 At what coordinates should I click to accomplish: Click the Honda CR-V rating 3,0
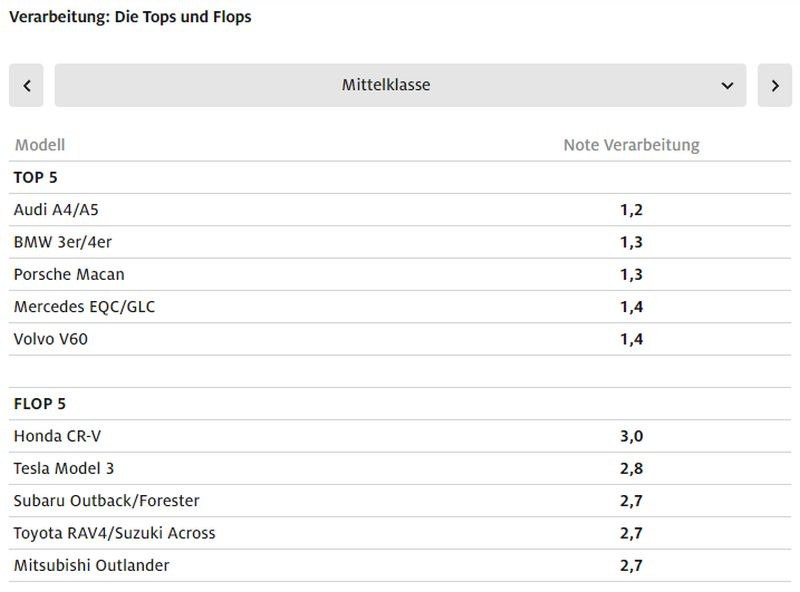click(631, 436)
